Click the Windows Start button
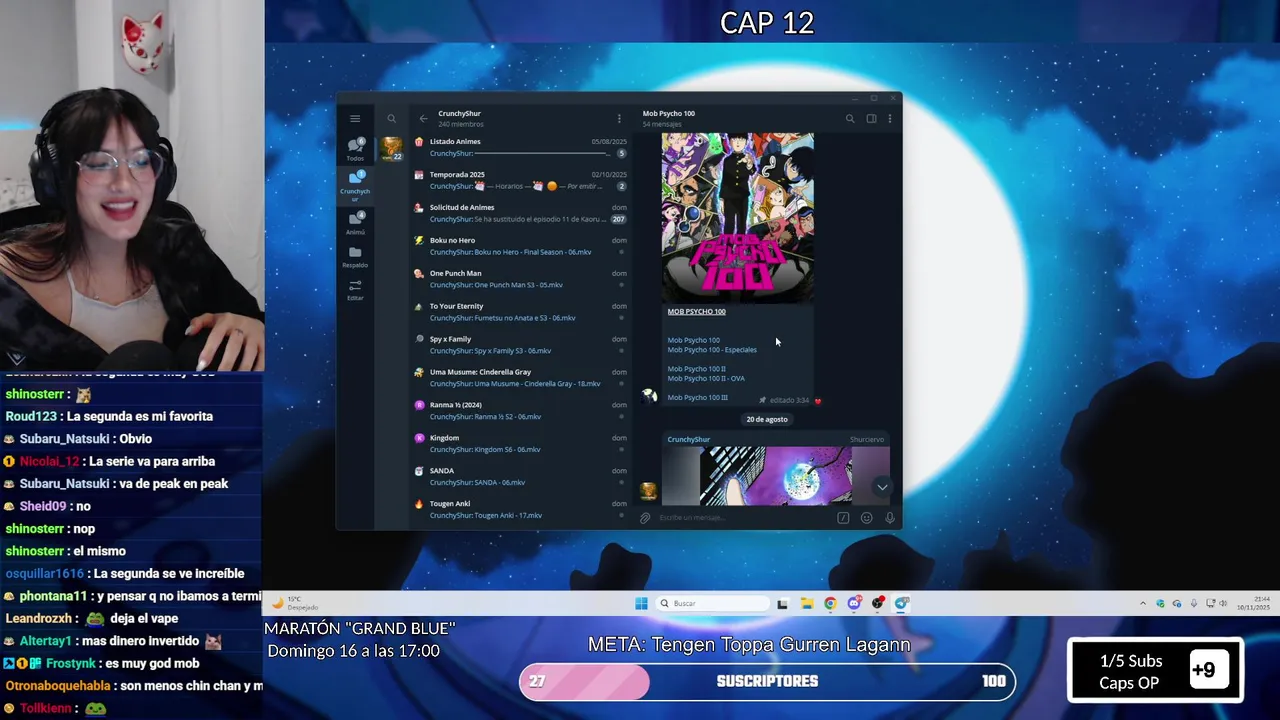Viewport: 1280px width, 720px height. (641, 603)
